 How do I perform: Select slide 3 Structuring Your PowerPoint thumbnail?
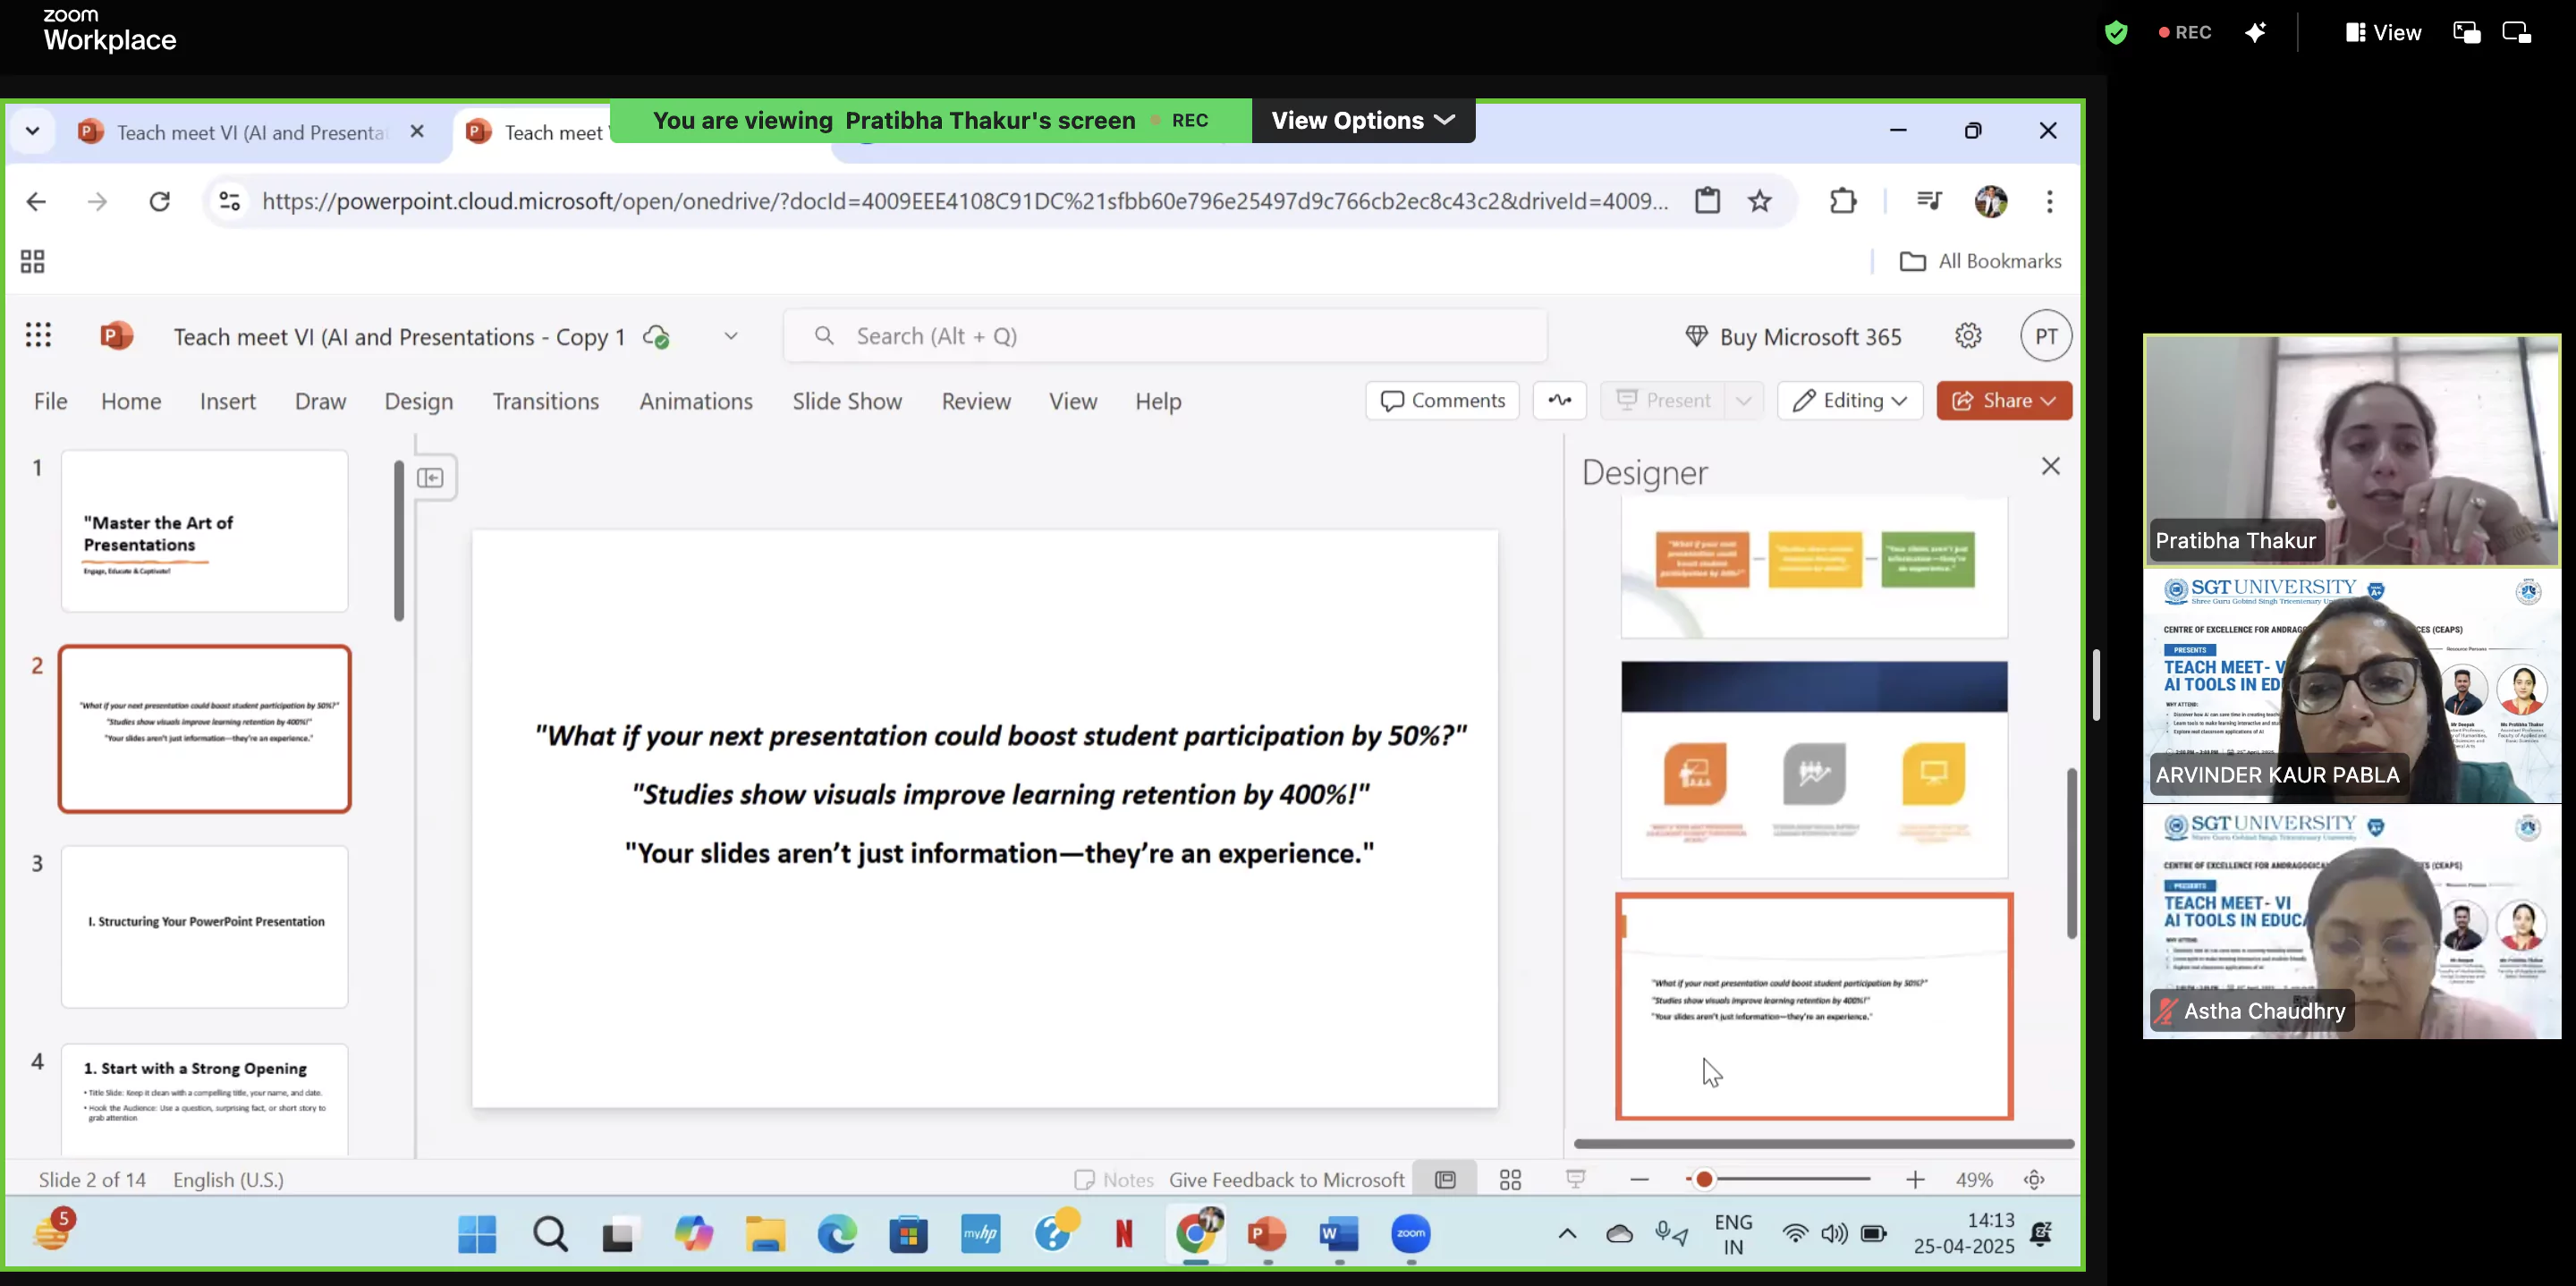pos(205,927)
